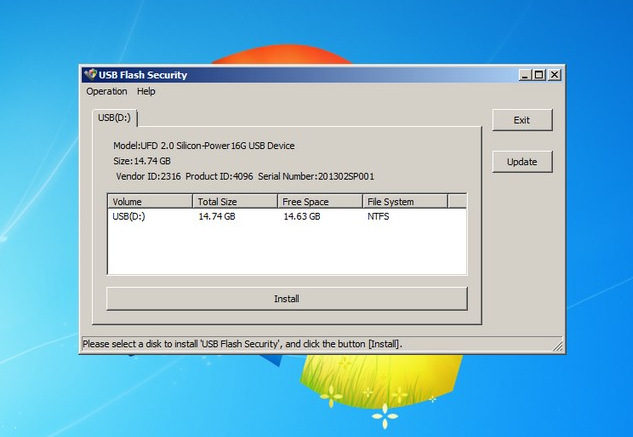
Task: Select the USB(D:) volume row
Action: 287,216
